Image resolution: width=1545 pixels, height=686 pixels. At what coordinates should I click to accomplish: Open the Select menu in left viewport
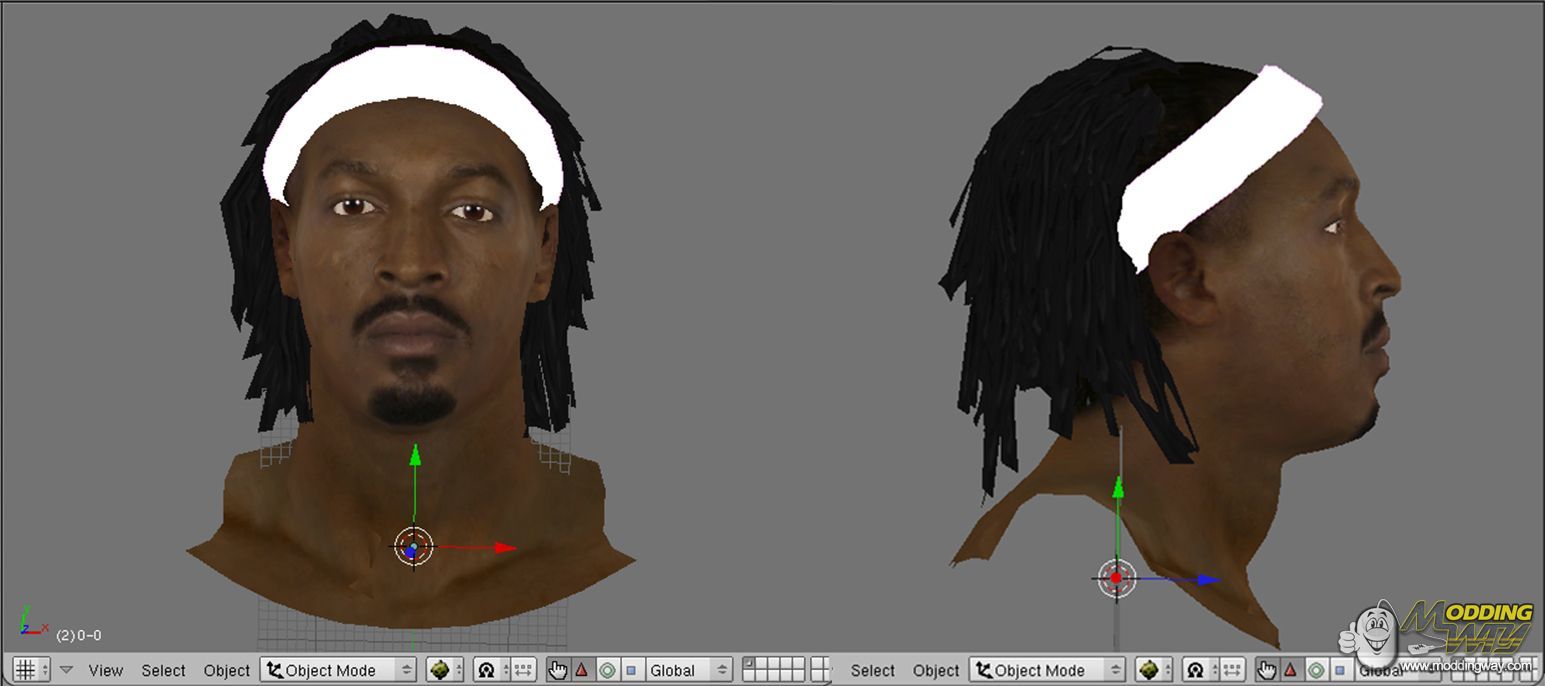click(163, 670)
